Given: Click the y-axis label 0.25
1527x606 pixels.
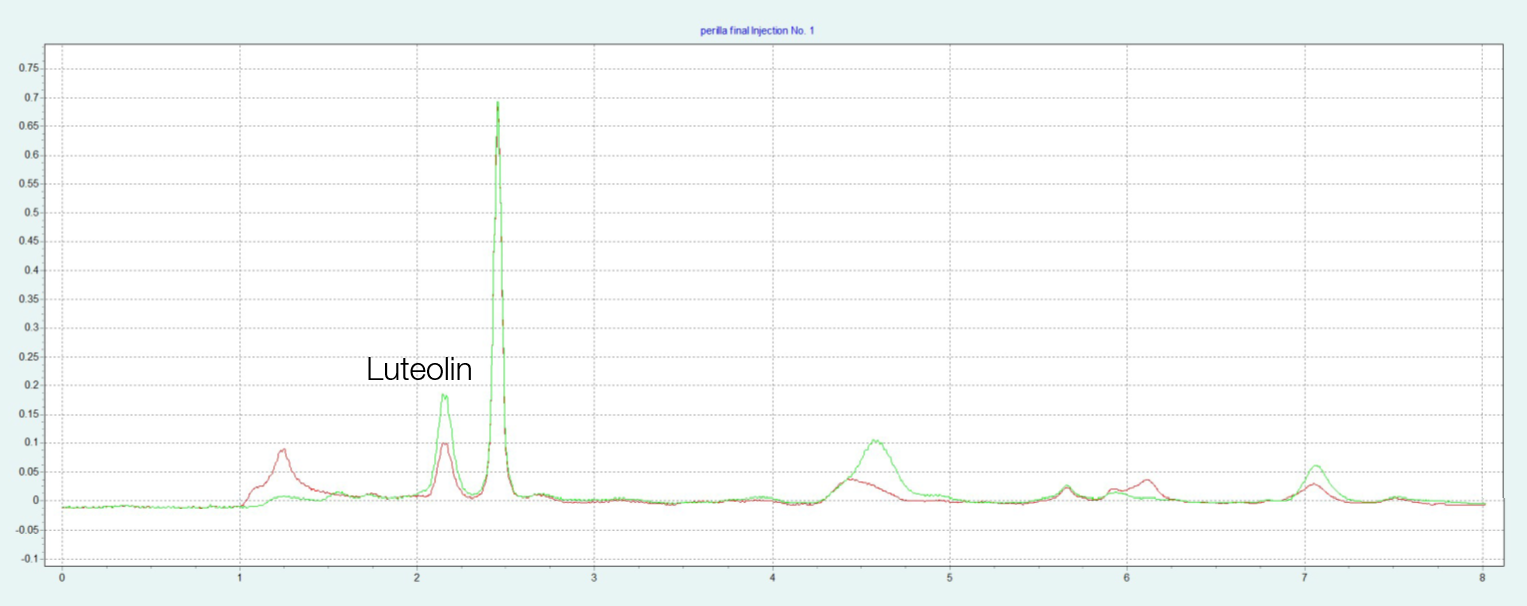Looking at the screenshot, I should point(27,357).
